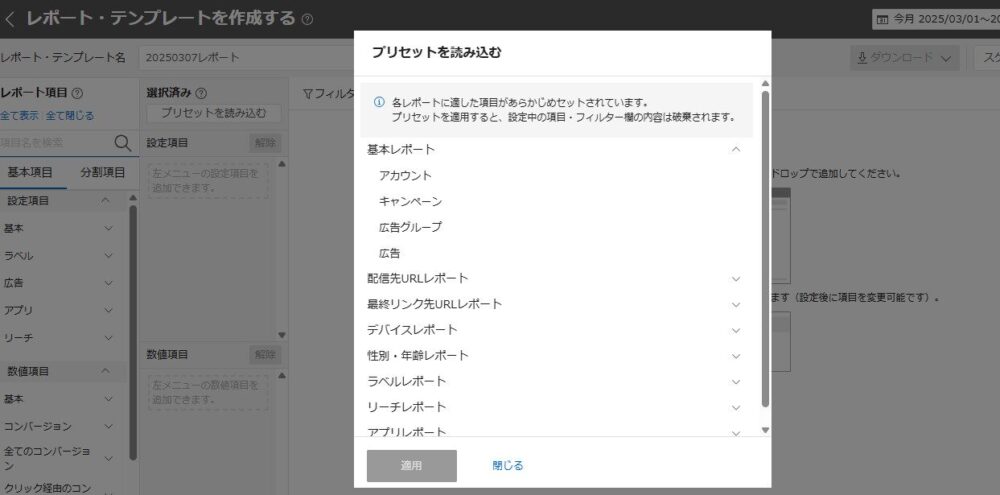Expand the コンバージョン item group
The image size is (1000, 495).
108,426
